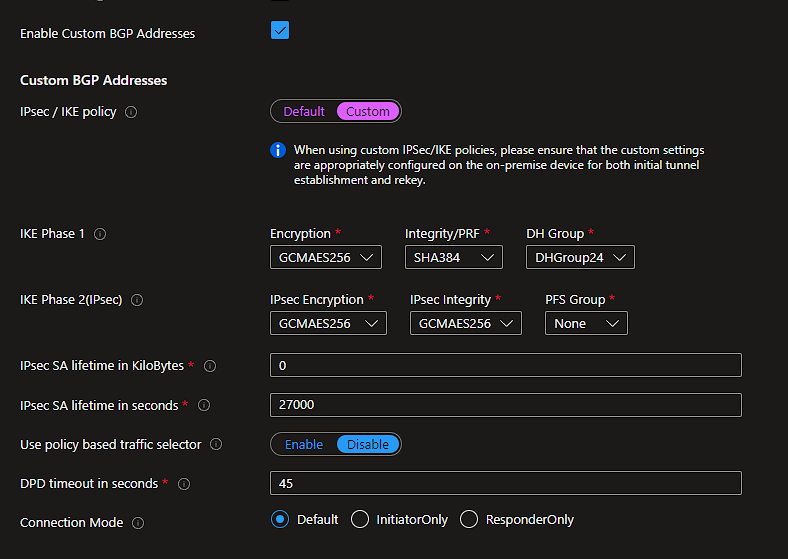This screenshot has height=559, width=788.
Task: Click info icon for policy based traffic selector
Action: [x=216, y=444]
